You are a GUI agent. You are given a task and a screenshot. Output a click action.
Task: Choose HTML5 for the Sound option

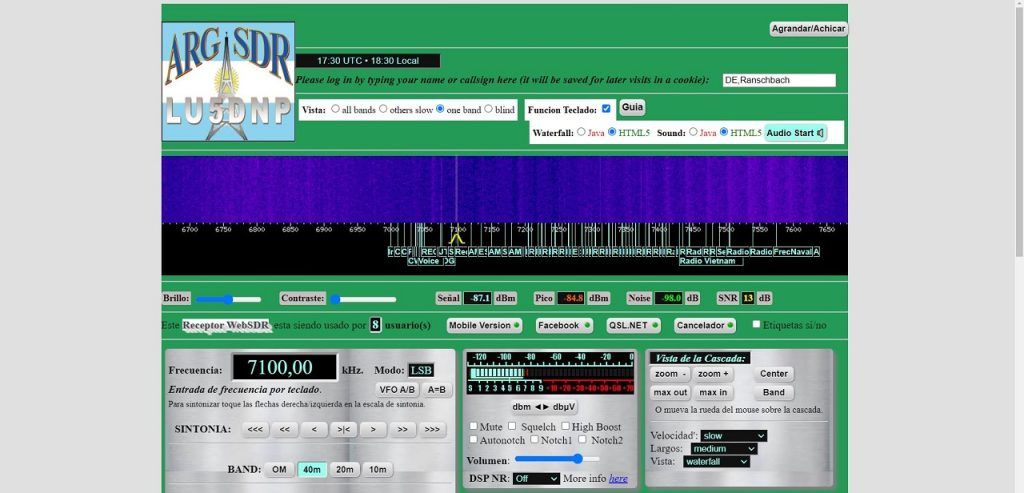click(x=724, y=132)
